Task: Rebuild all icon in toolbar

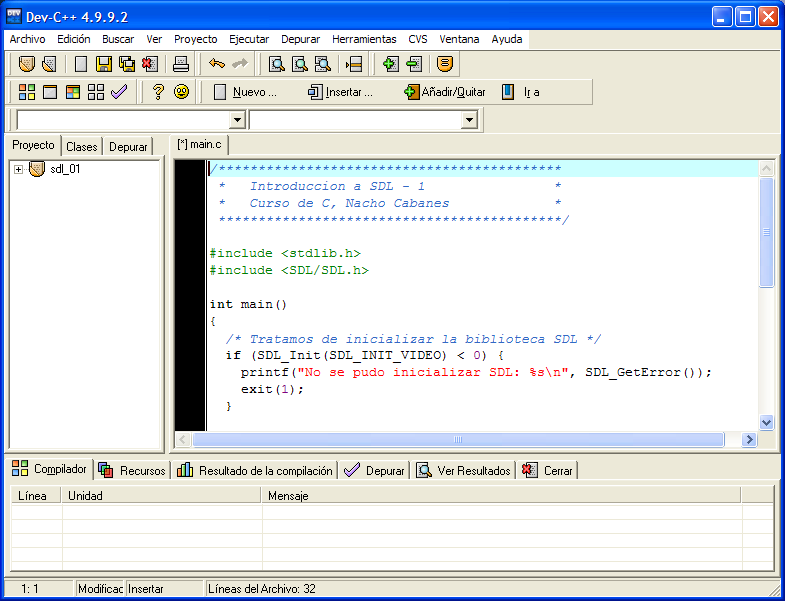Action: click(96, 92)
